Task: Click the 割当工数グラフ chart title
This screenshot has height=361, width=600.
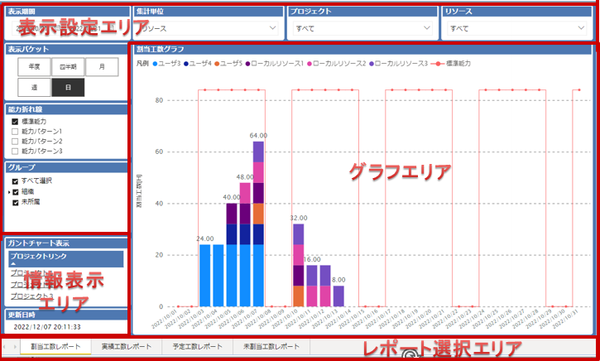Action: coord(161,49)
